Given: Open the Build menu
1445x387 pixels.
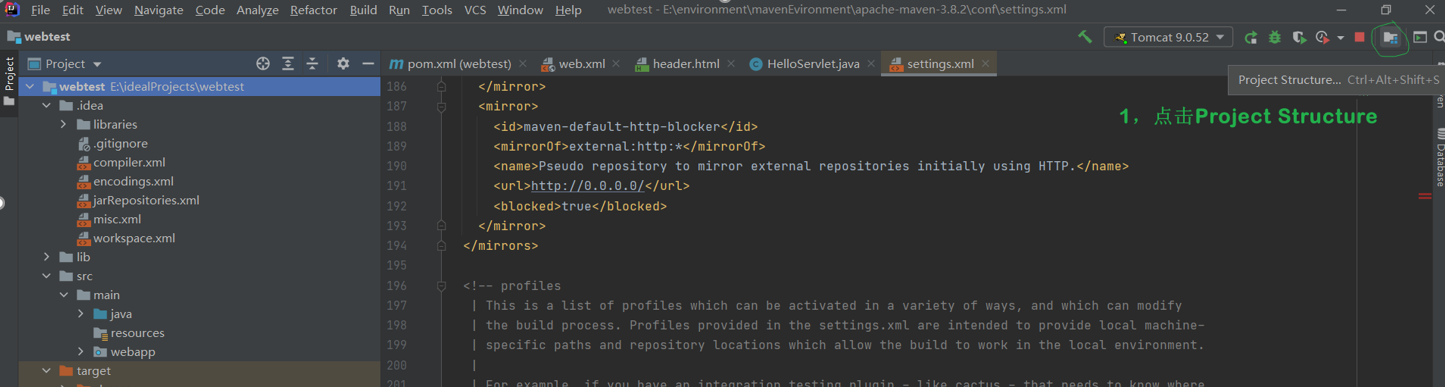Looking at the screenshot, I should (363, 10).
